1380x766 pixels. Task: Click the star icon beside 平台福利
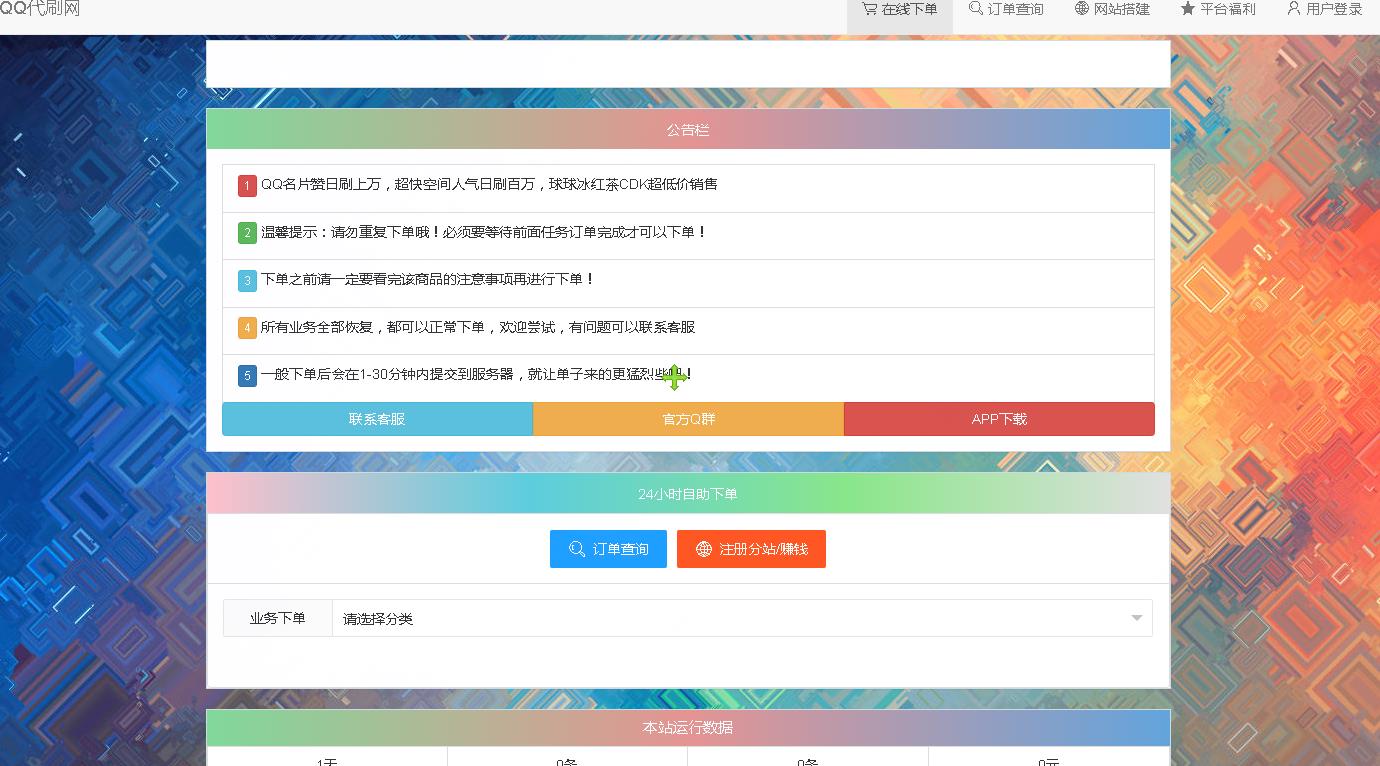(x=1187, y=9)
